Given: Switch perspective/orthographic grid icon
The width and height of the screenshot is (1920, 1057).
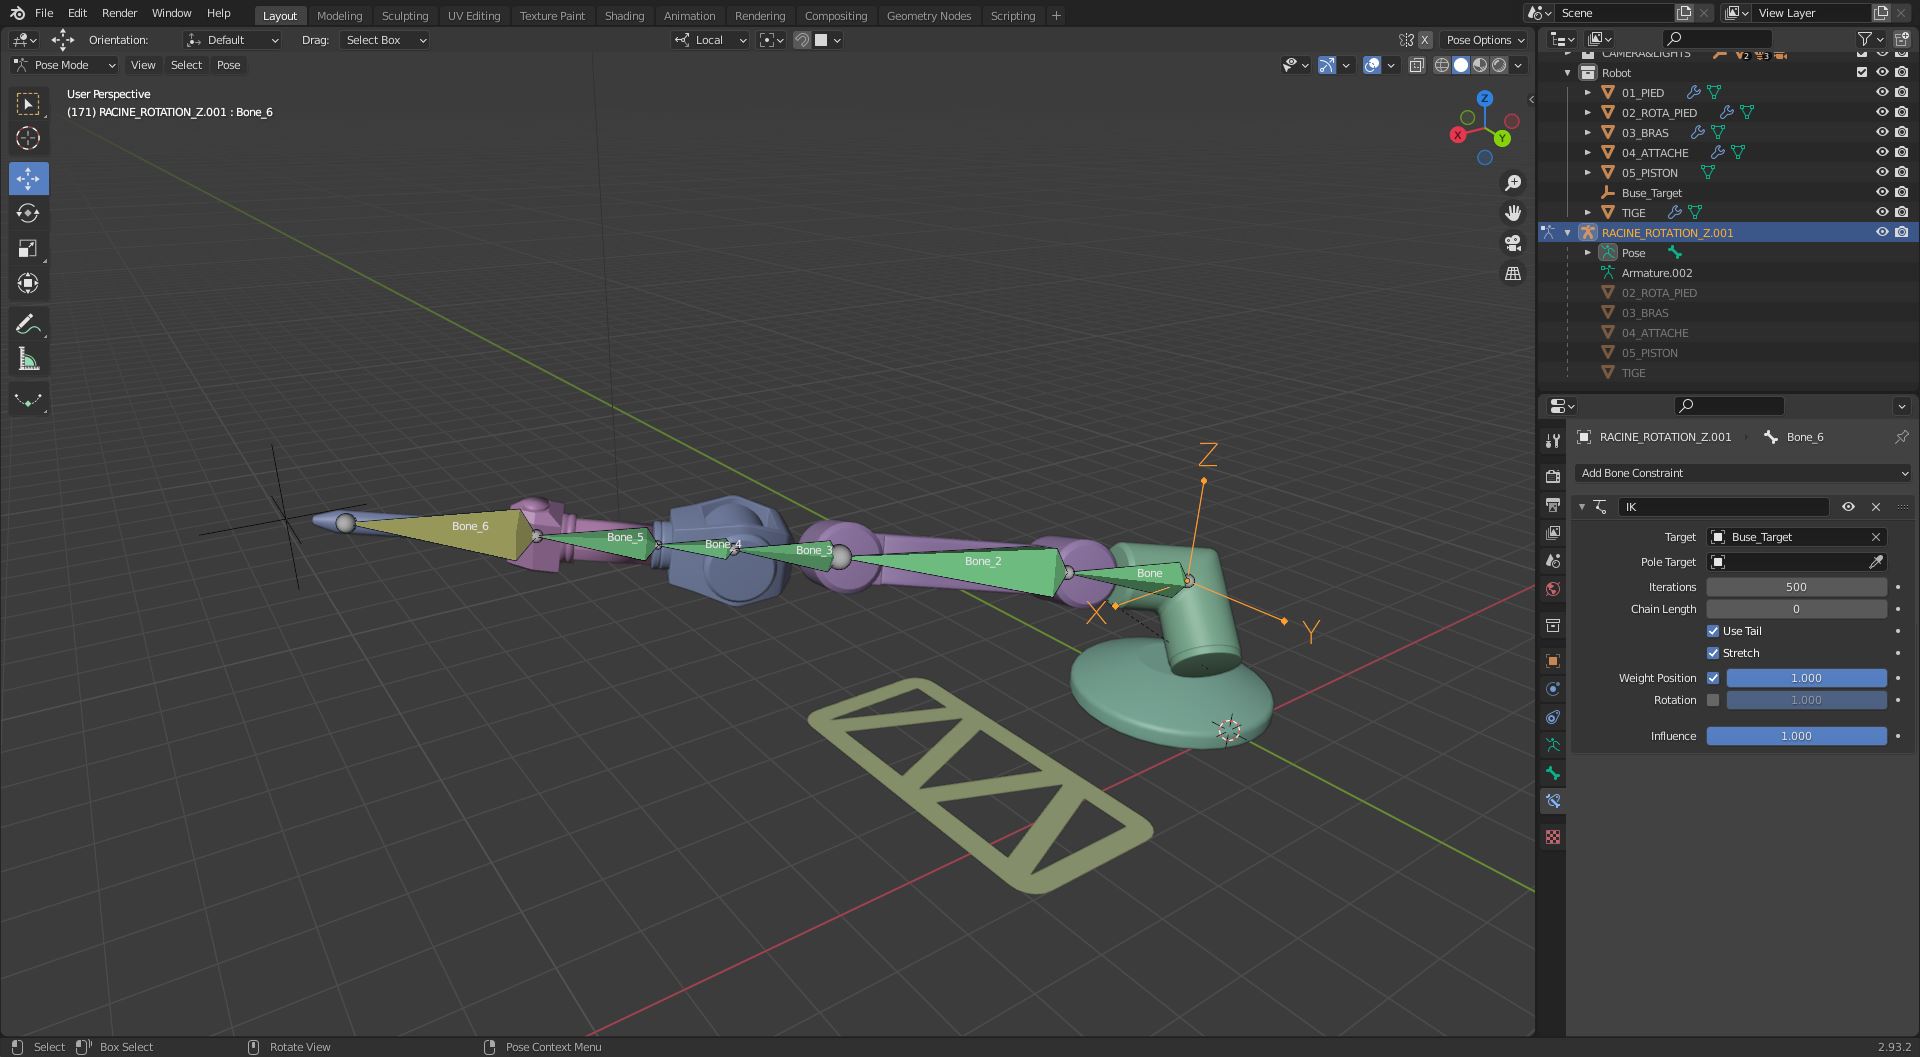Looking at the screenshot, I should tap(1513, 273).
